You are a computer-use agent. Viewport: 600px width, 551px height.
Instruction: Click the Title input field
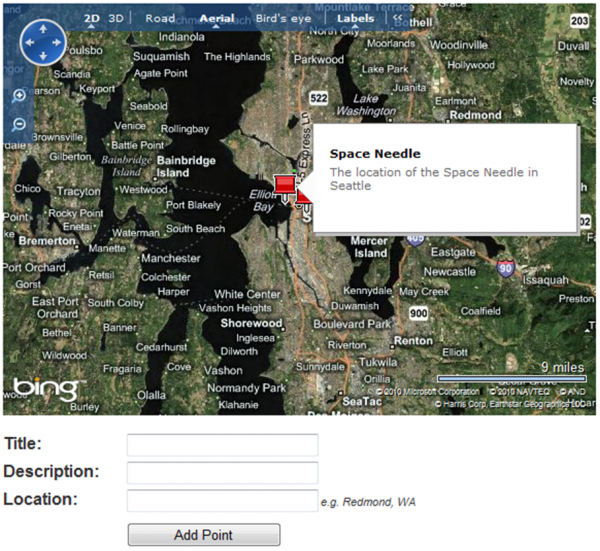223,445
